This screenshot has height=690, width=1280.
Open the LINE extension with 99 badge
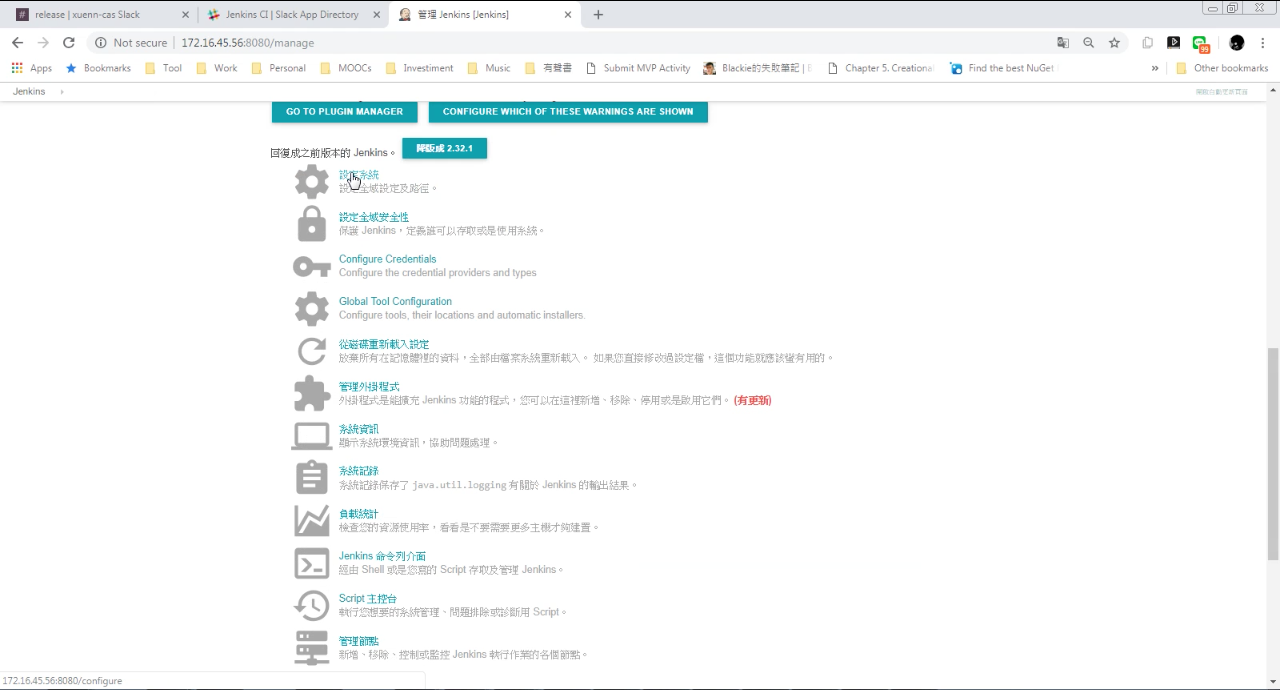(1201, 43)
